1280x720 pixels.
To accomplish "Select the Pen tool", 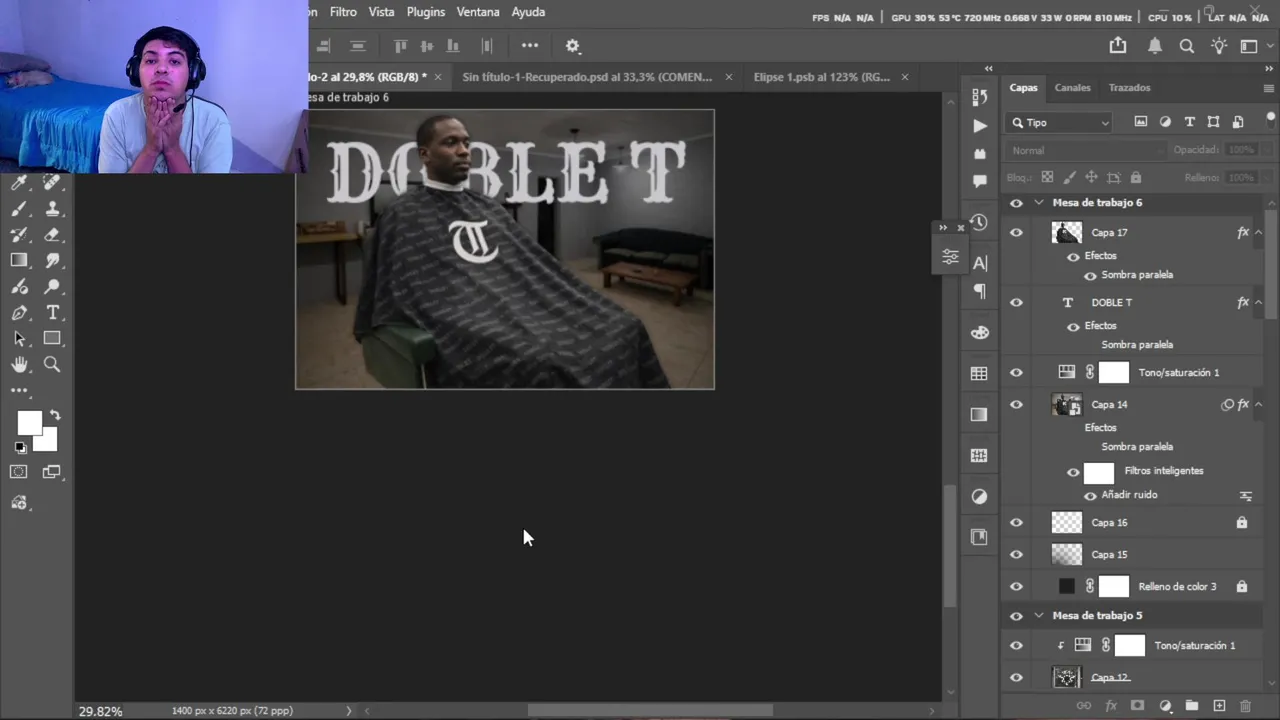I will point(19,313).
